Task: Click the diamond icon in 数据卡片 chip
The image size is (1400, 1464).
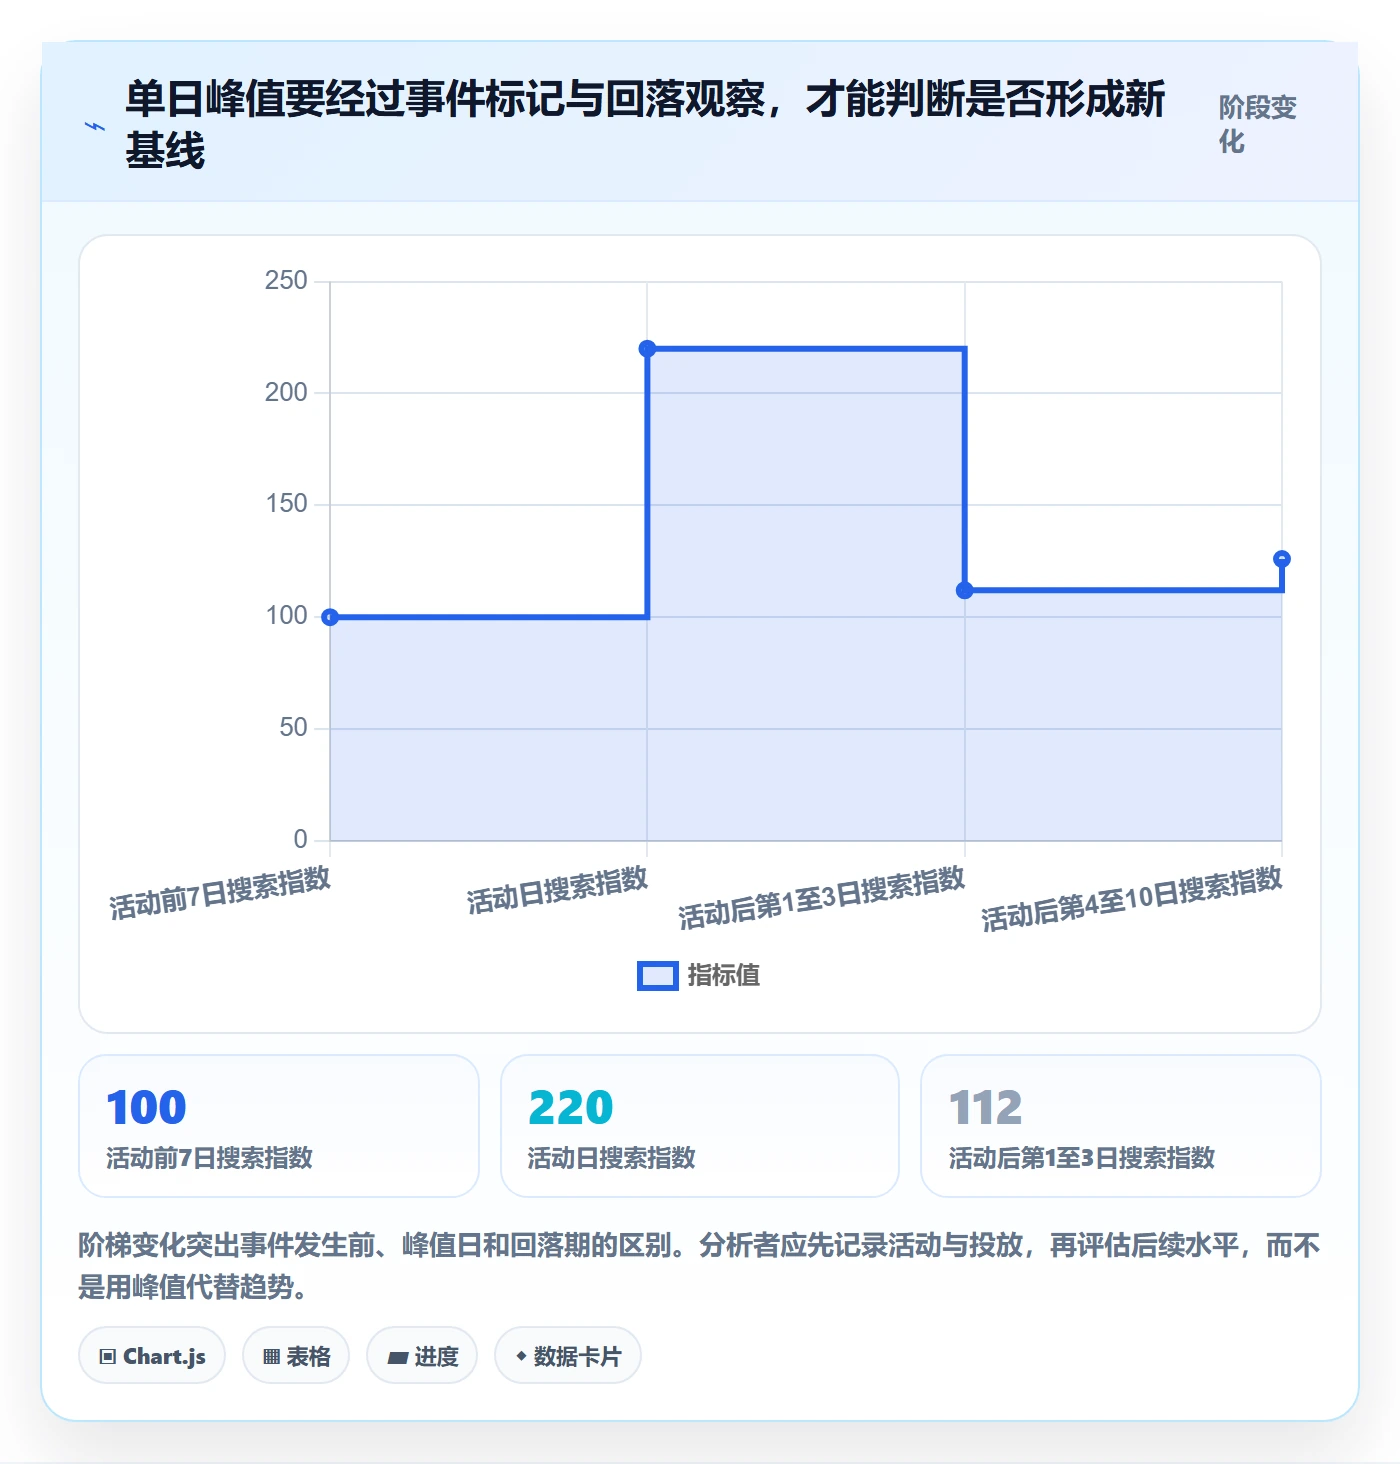Action: [521, 1356]
